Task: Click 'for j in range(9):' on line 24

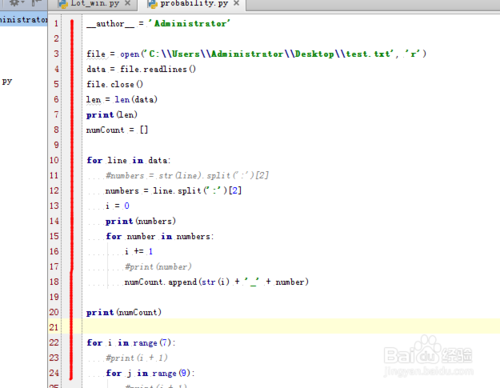Action: coord(150,373)
